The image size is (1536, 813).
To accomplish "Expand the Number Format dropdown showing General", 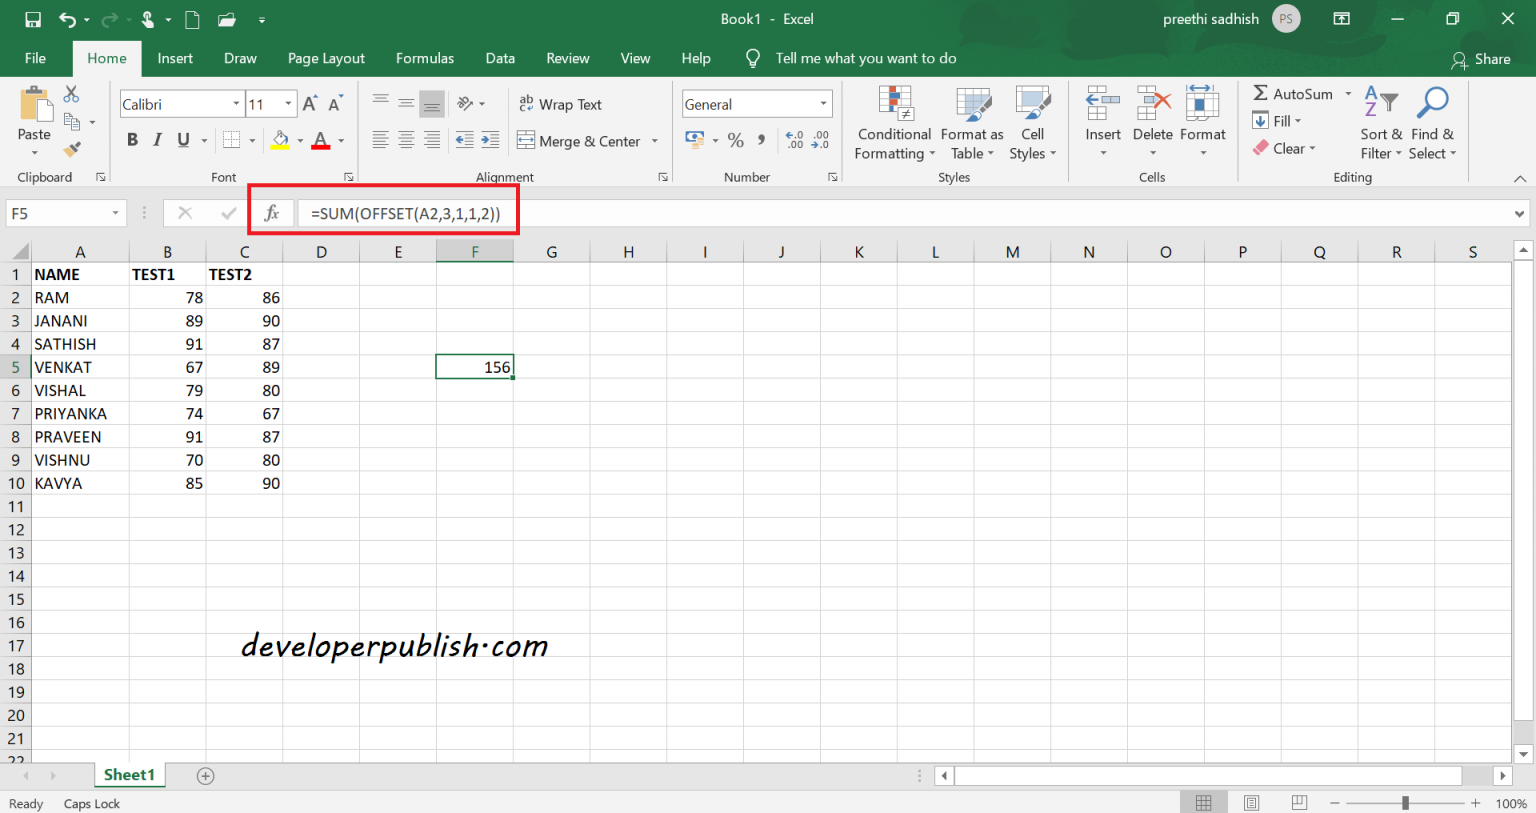I will coord(824,103).
